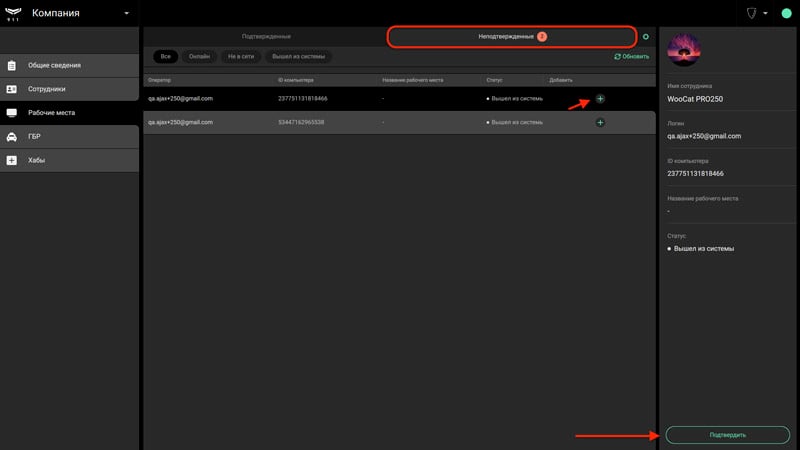Filter workstations by Онлайн
Viewport: 800px width, 450px height.
(199, 57)
